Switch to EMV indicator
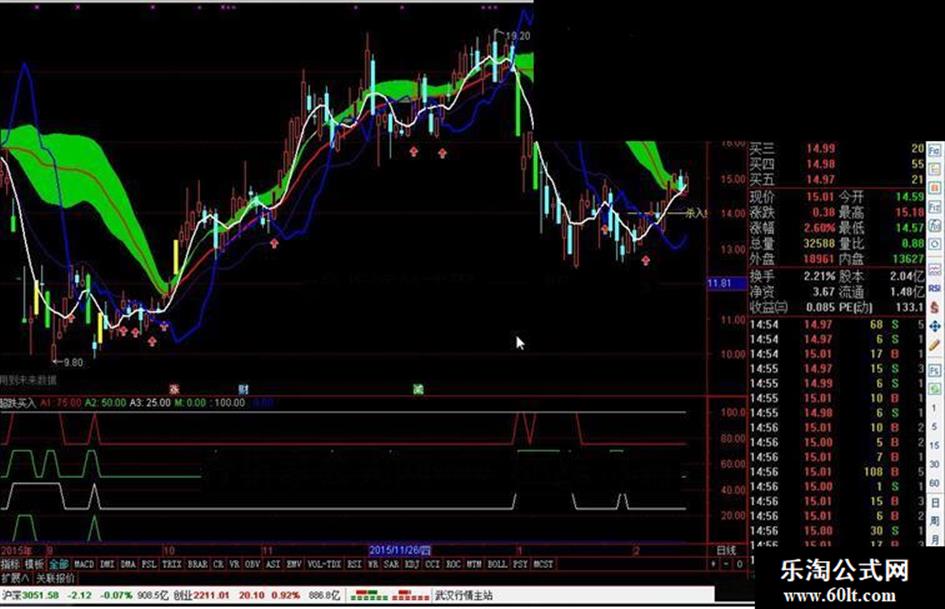 click(x=294, y=564)
